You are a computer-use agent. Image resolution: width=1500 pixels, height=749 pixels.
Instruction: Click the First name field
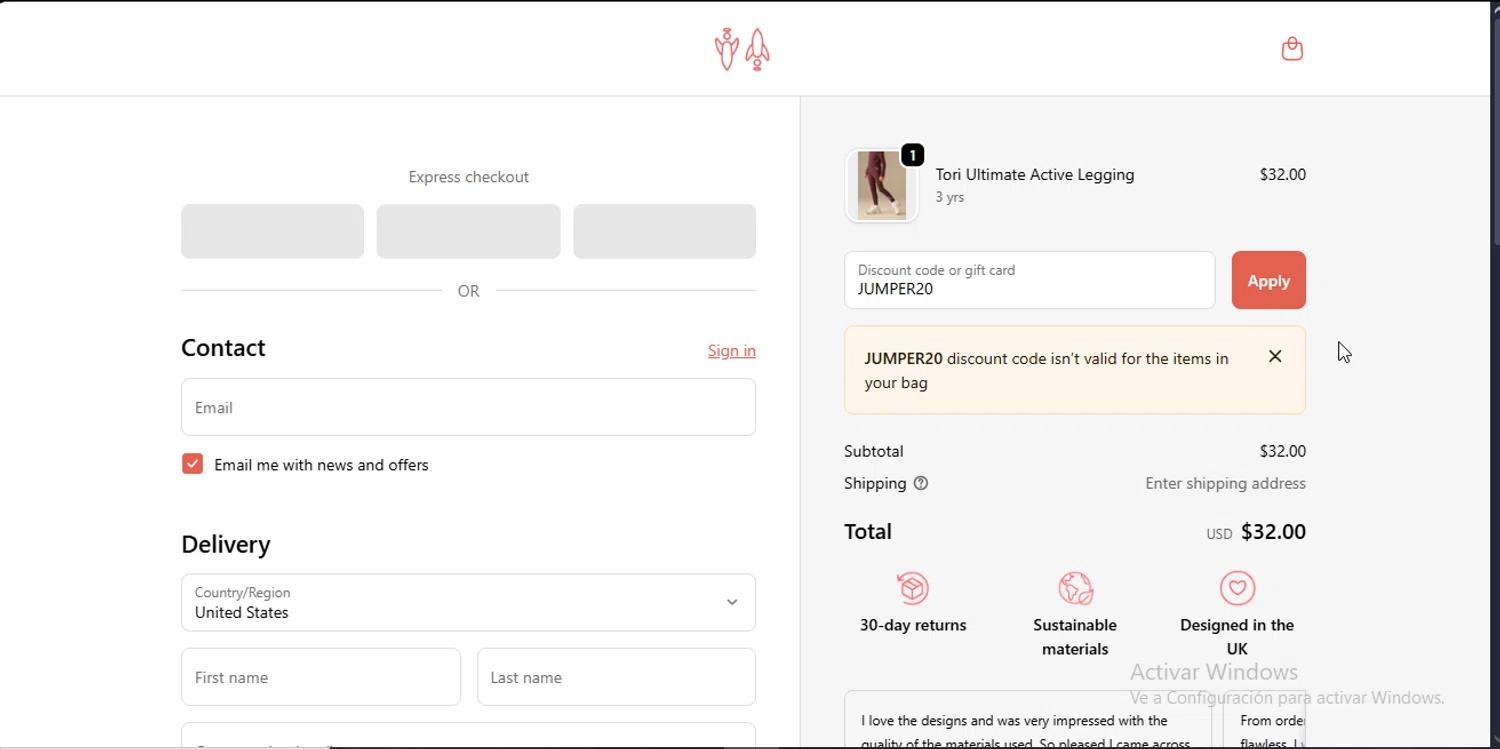point(321,677)
